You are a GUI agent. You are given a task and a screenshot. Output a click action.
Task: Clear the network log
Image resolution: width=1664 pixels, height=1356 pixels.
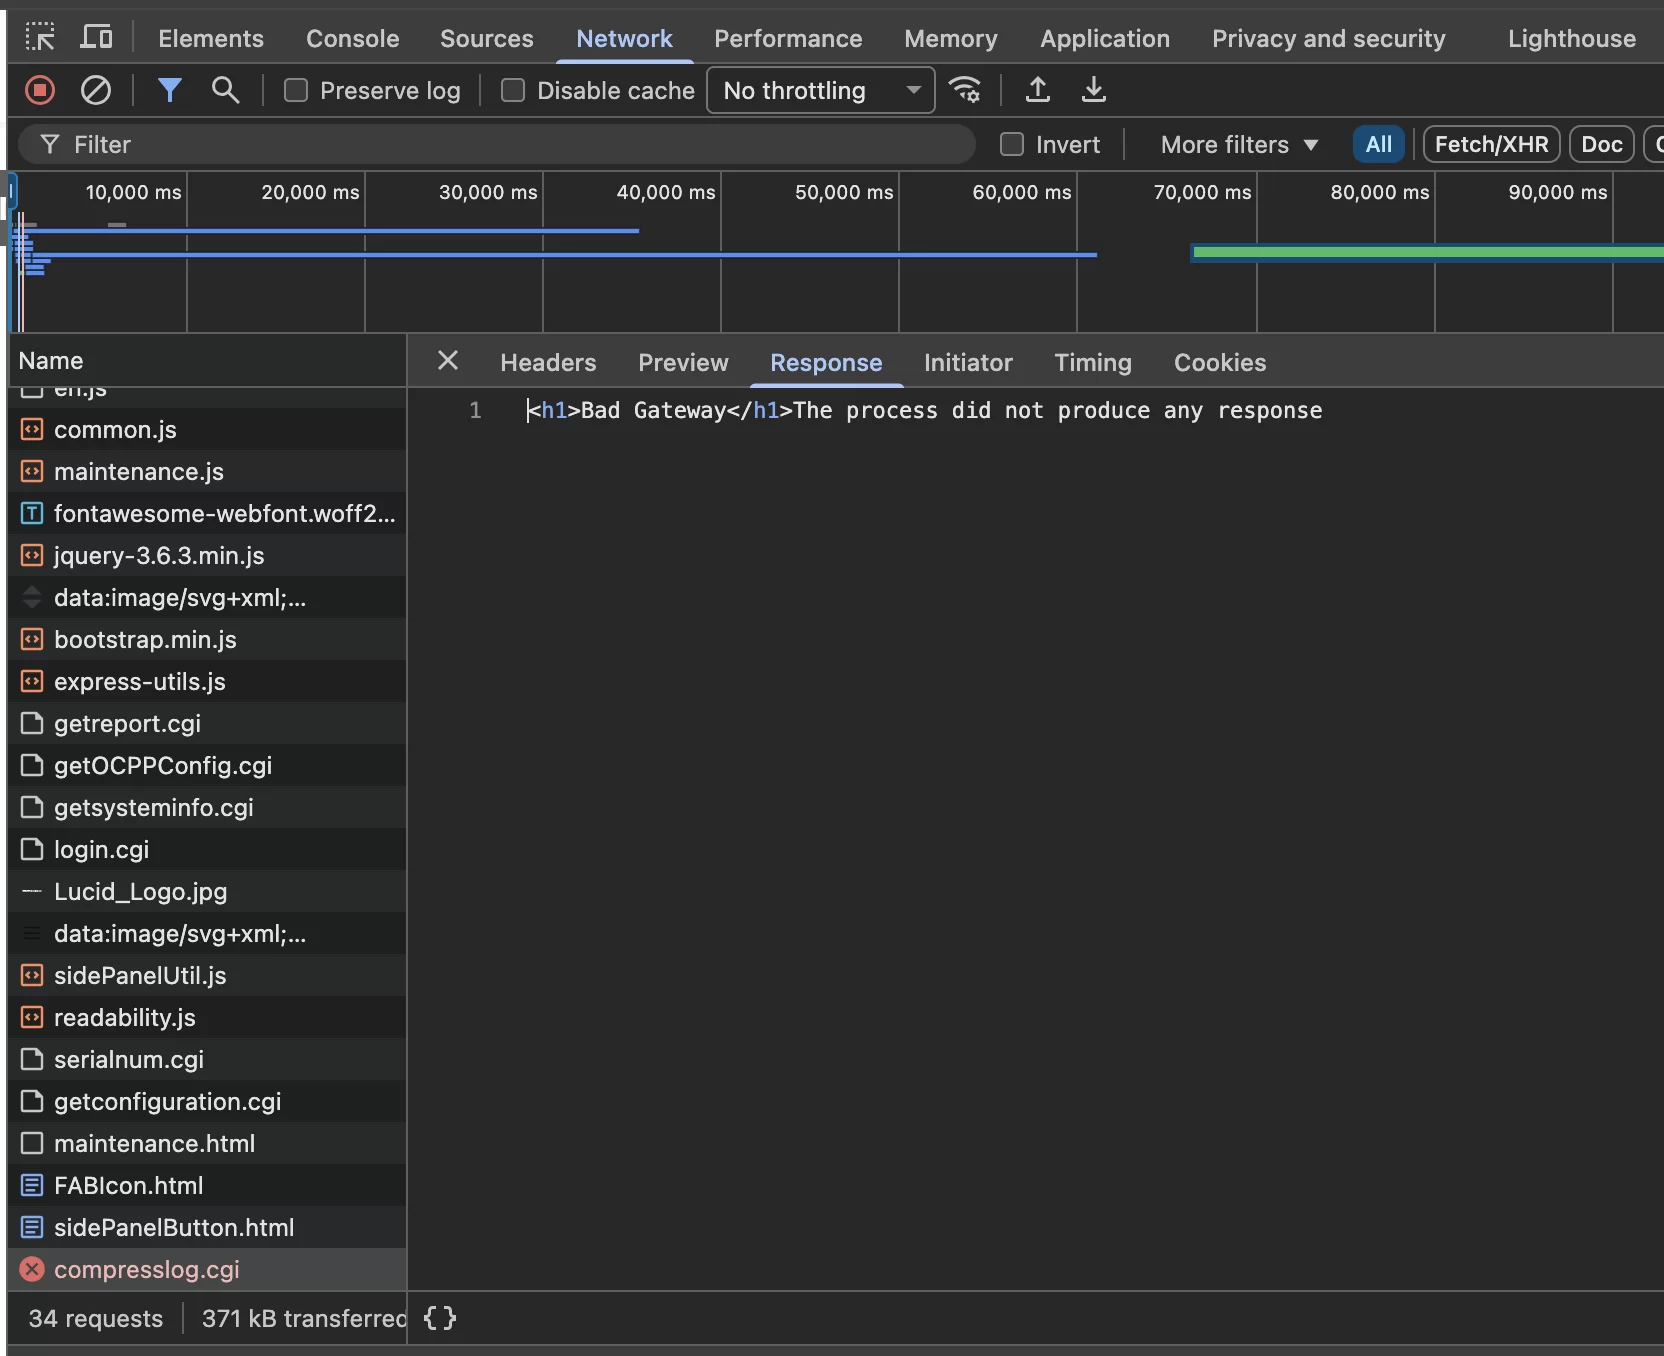pos(96,90)
